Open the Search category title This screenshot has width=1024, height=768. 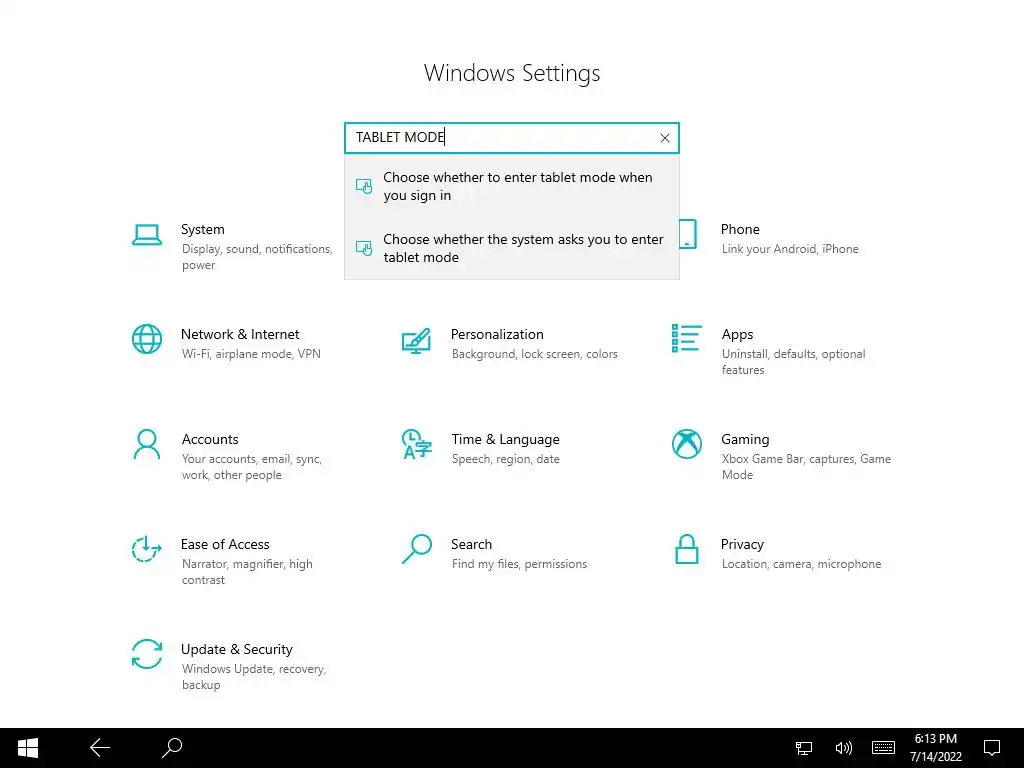pyautogui.click(x=472, y=545)
